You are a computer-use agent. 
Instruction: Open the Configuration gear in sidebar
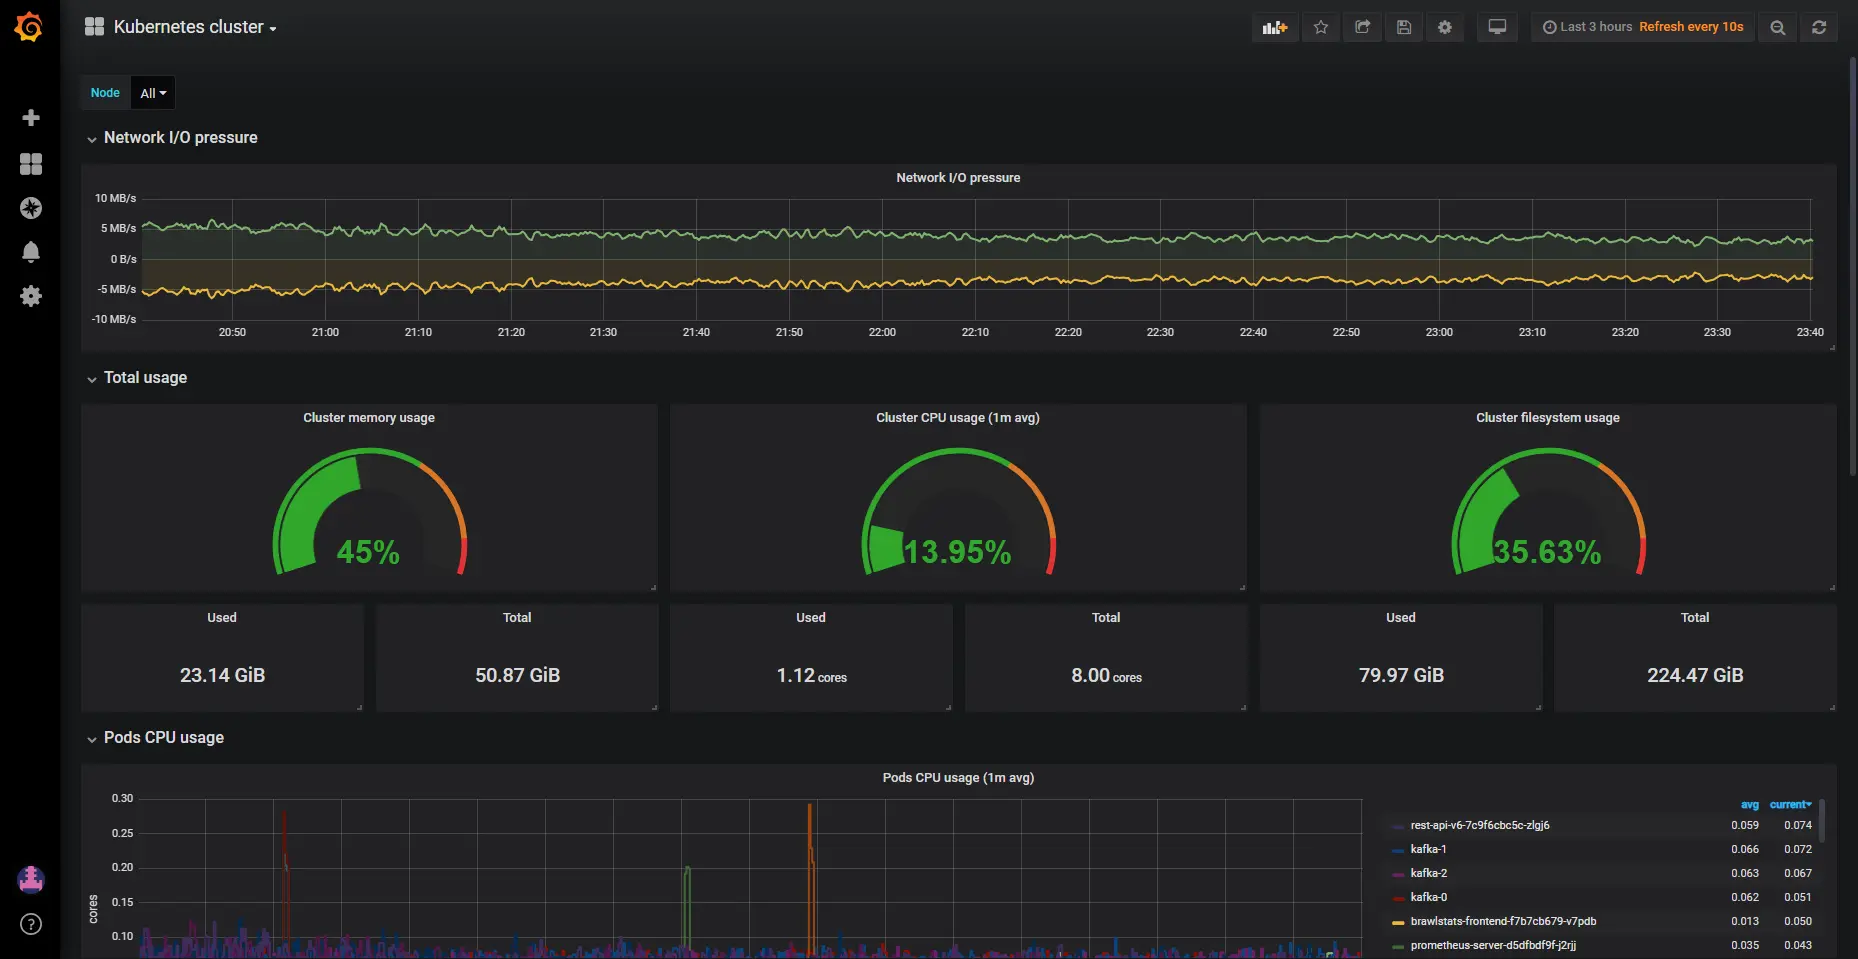tap(31, 296)
